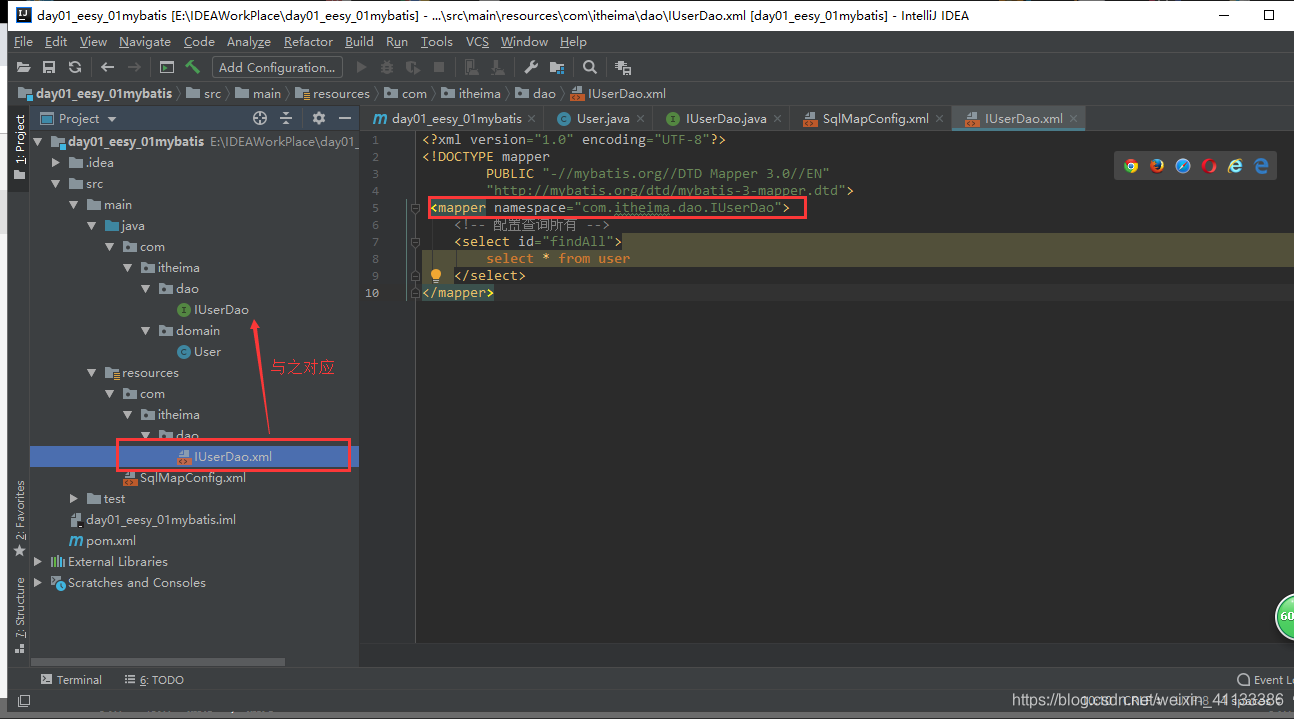Click the Run with Coverage toolbar icon
This screenshot has width=1294, height=719.
[x=412, y=67]
